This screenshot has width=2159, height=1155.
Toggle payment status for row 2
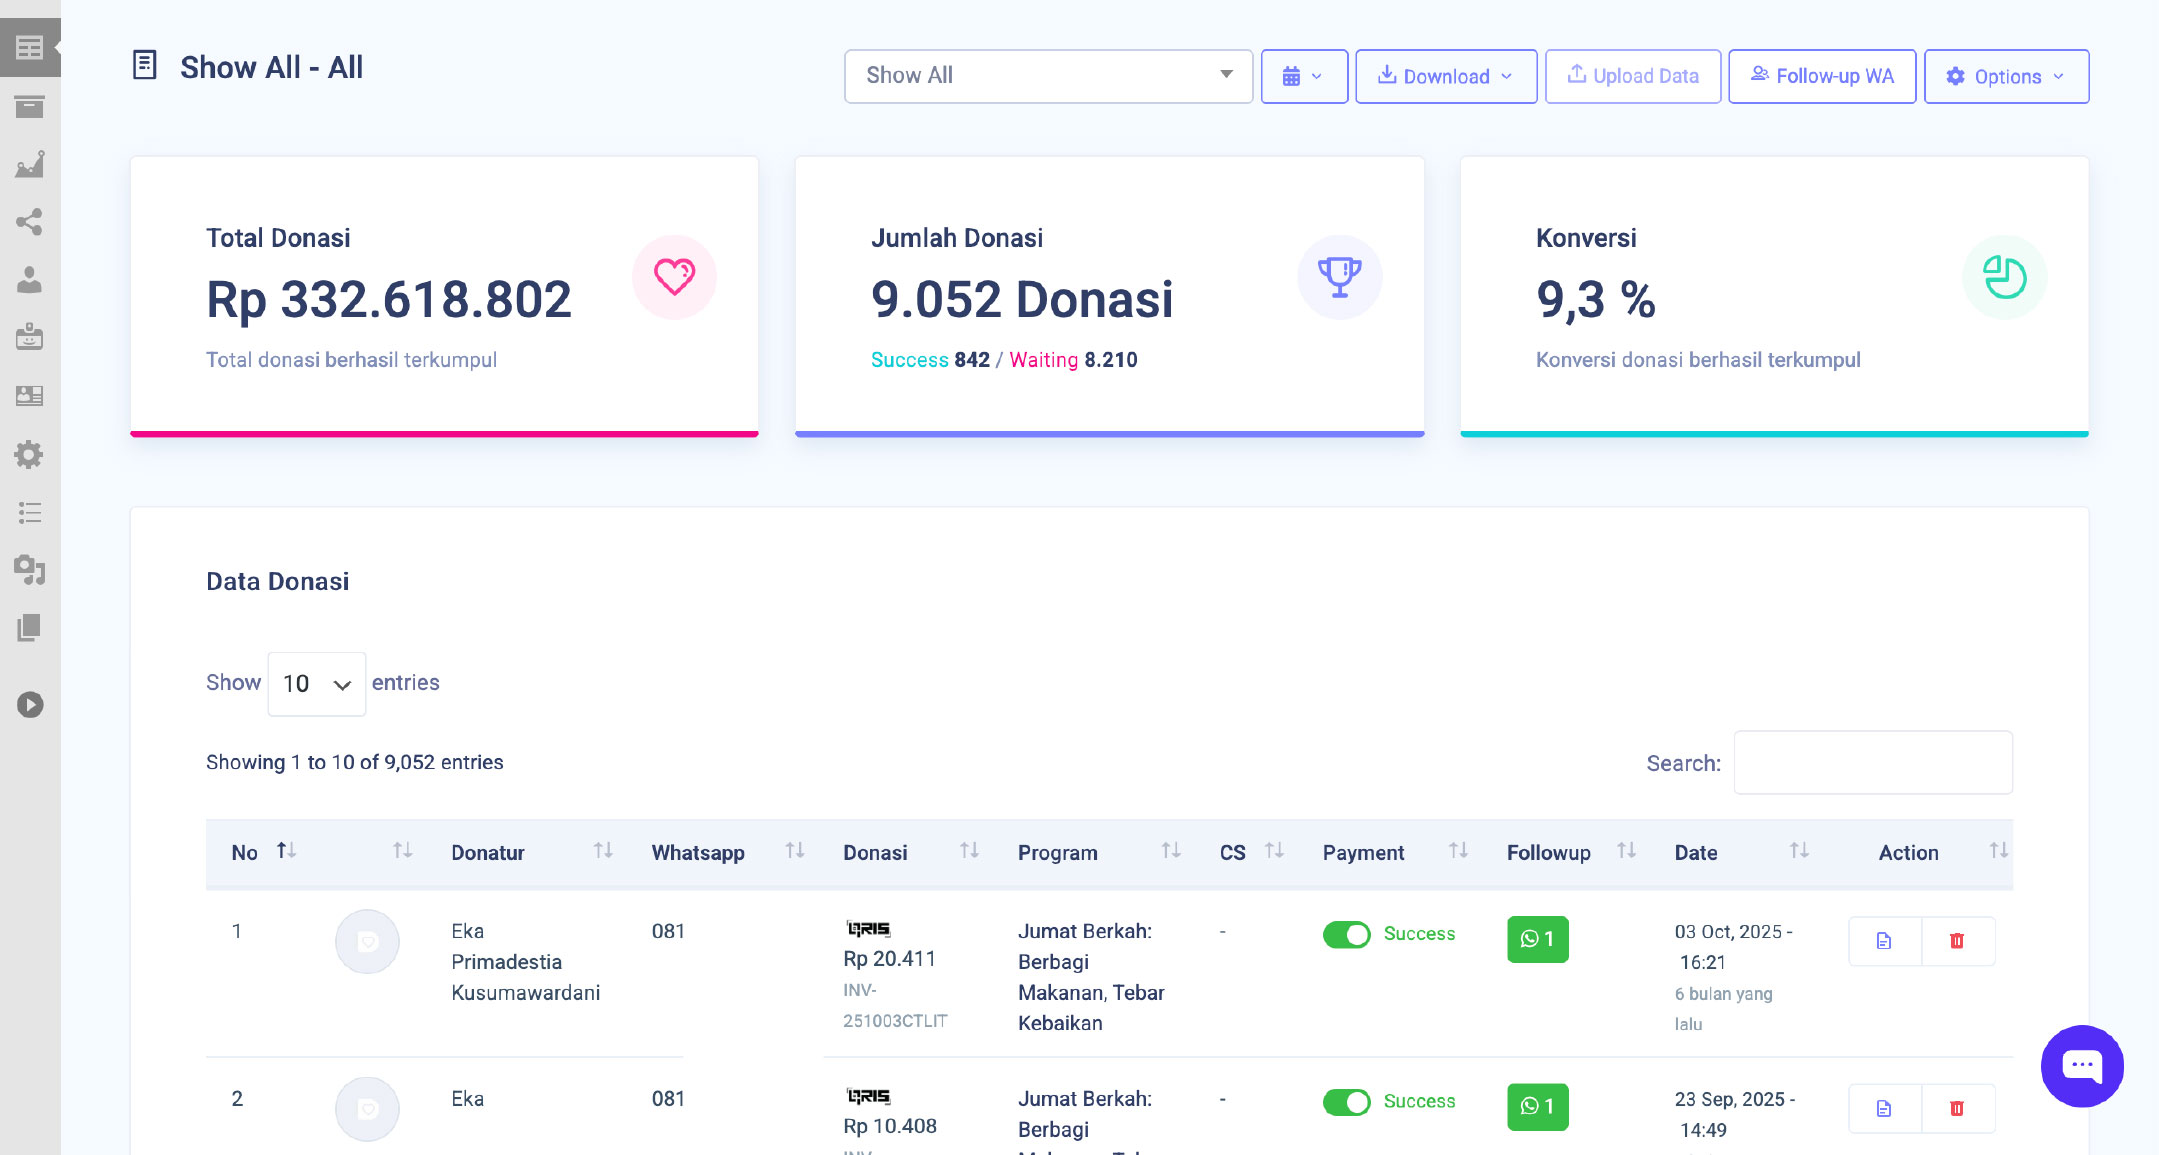pos(1346,1102)
